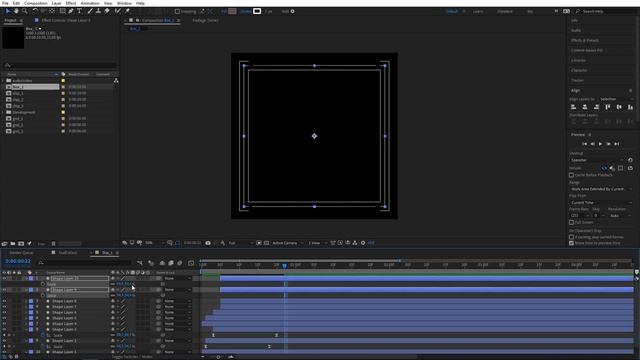This screenshot has width=640, height=360.
Task: Jump to first frame in Preview panel
Action: [x=584, y=144]
